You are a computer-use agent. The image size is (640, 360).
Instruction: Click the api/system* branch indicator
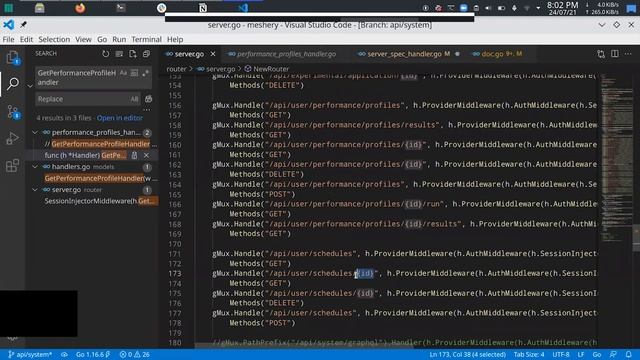[x=30, y=354]
